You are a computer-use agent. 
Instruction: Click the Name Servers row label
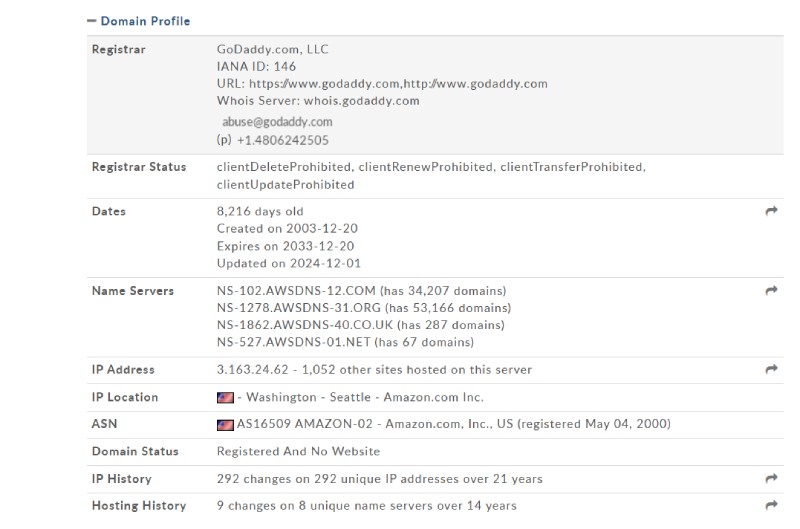[x=133, y=291]
